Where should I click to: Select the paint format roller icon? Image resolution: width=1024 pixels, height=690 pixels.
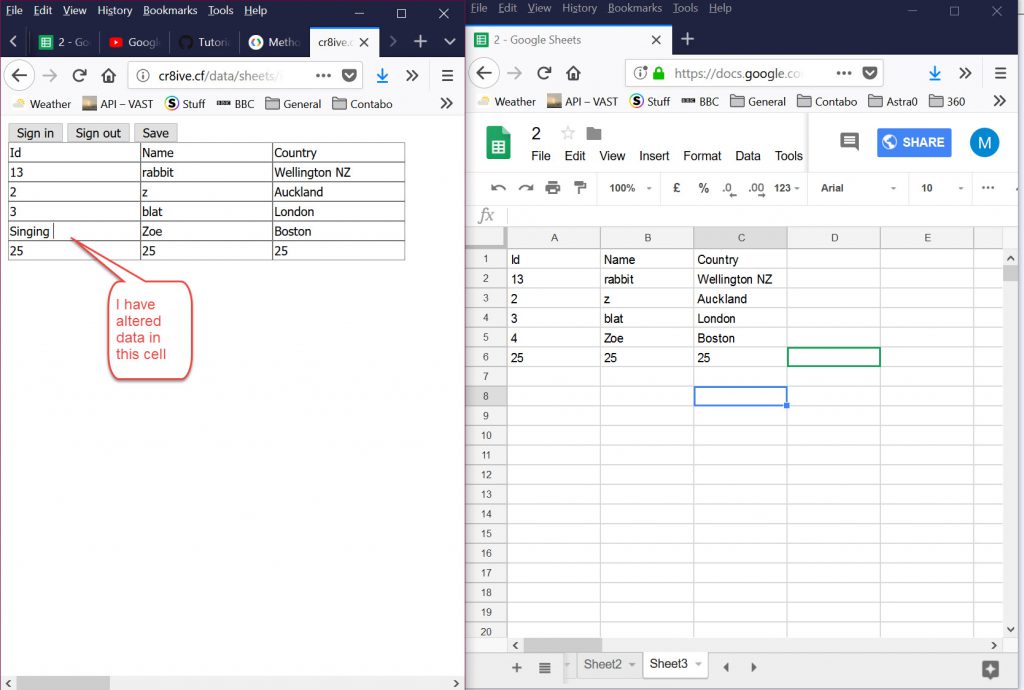(x=579, y=188)
